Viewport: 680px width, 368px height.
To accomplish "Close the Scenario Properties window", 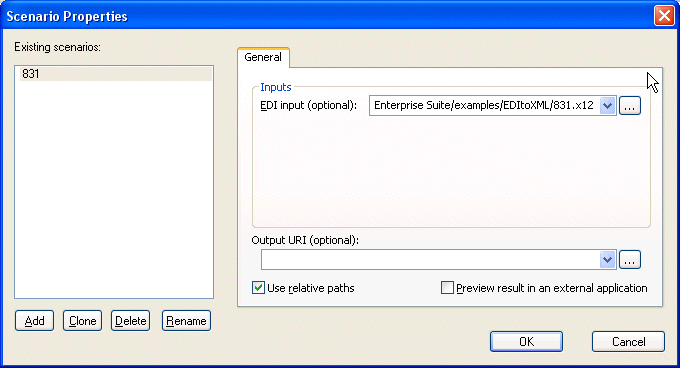I will pos(664,16).
